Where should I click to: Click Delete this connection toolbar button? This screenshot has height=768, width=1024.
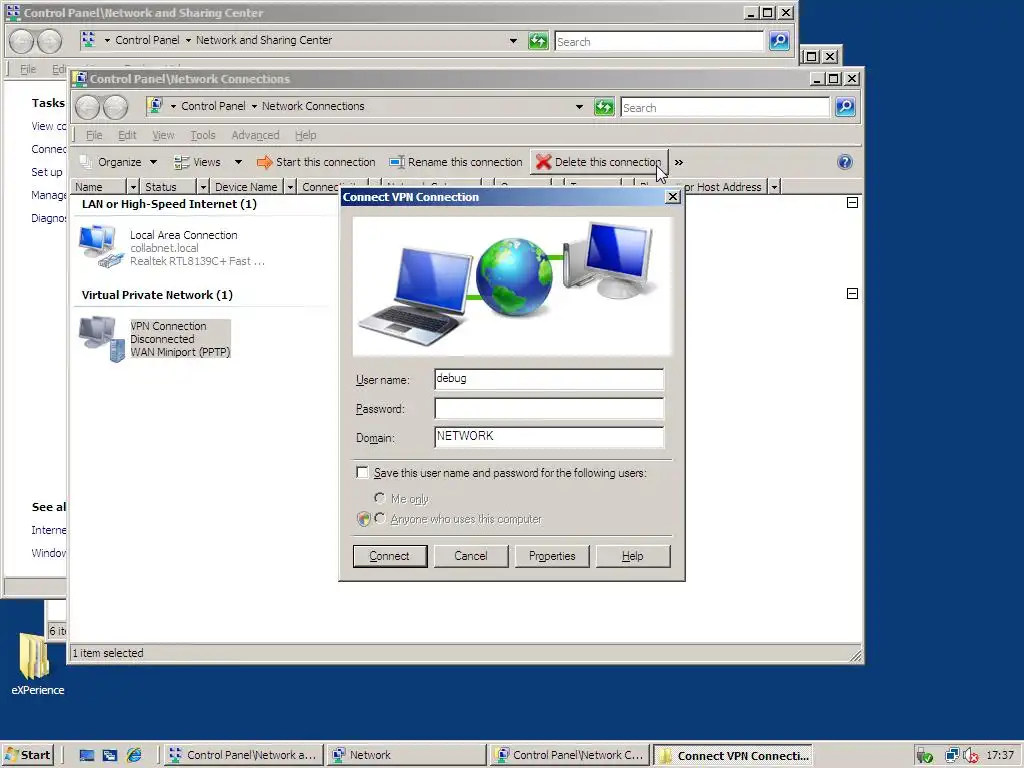click(599, 162)
